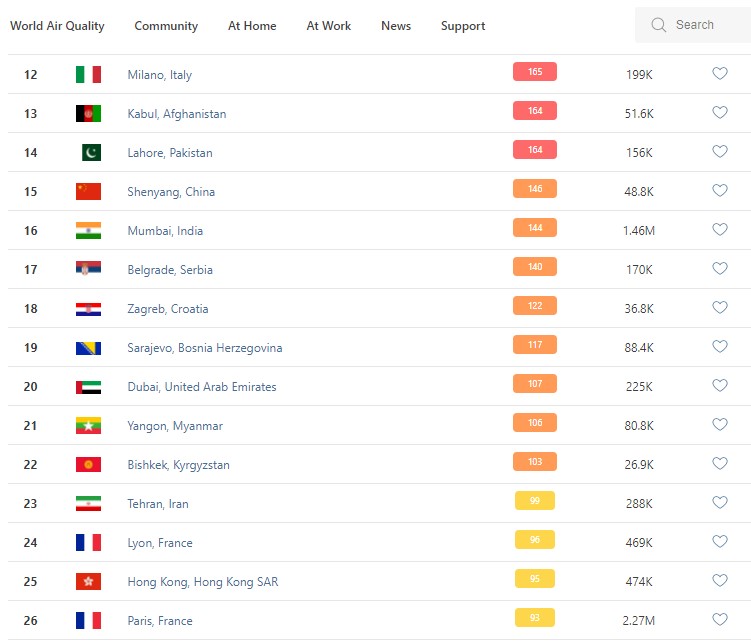Add Paris, France to favorites

coord(719,620)
